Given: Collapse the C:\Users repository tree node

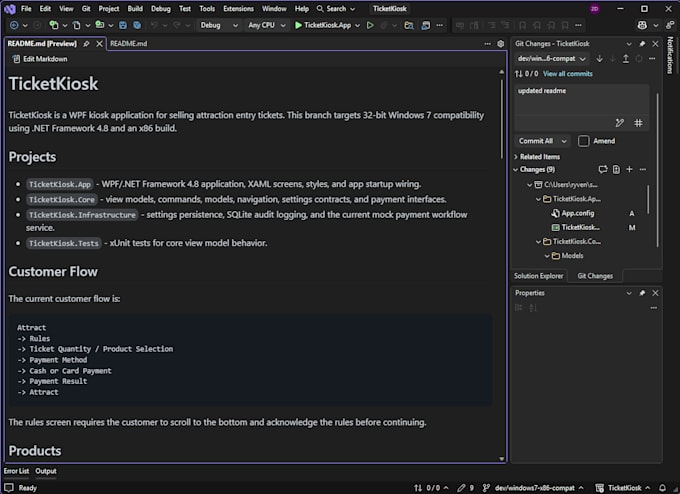Looking at the screenshot, I should 530,185.
